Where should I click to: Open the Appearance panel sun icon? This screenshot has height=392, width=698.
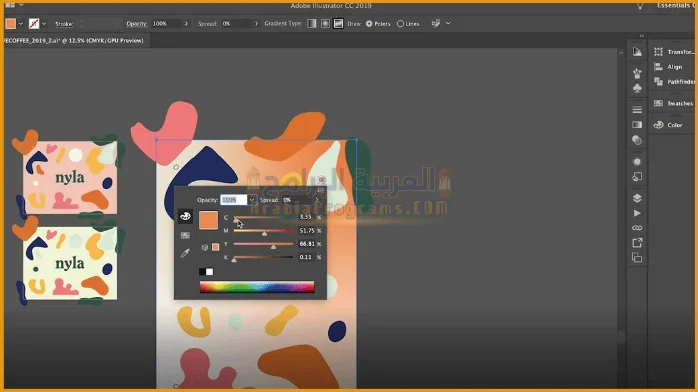(637, 162)
